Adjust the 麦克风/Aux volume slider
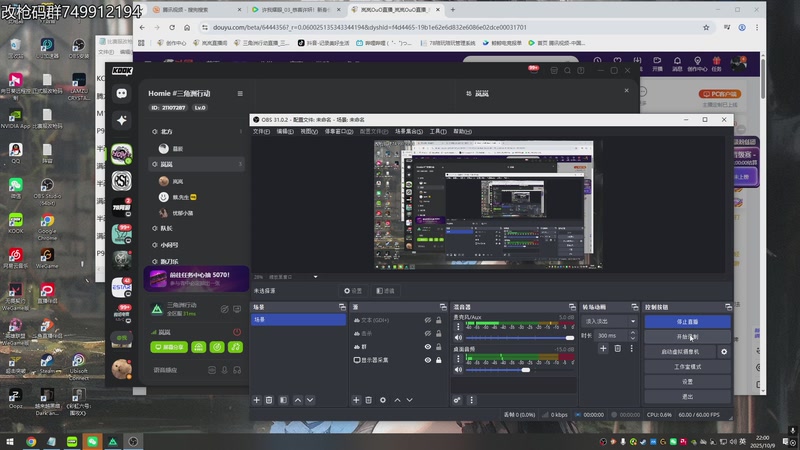The image size is (800, 450). click(519, 338)
